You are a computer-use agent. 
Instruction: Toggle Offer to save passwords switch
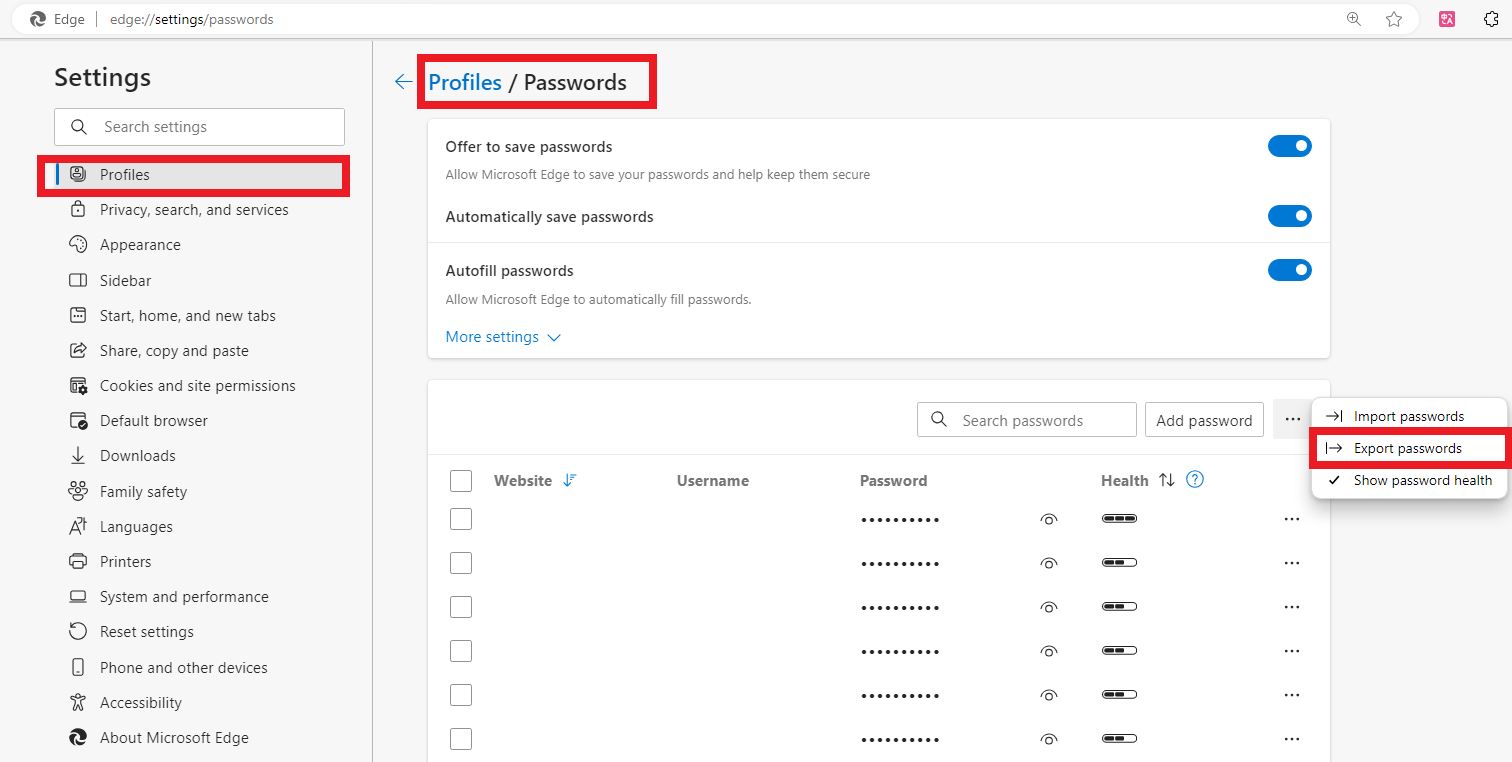1290,146
